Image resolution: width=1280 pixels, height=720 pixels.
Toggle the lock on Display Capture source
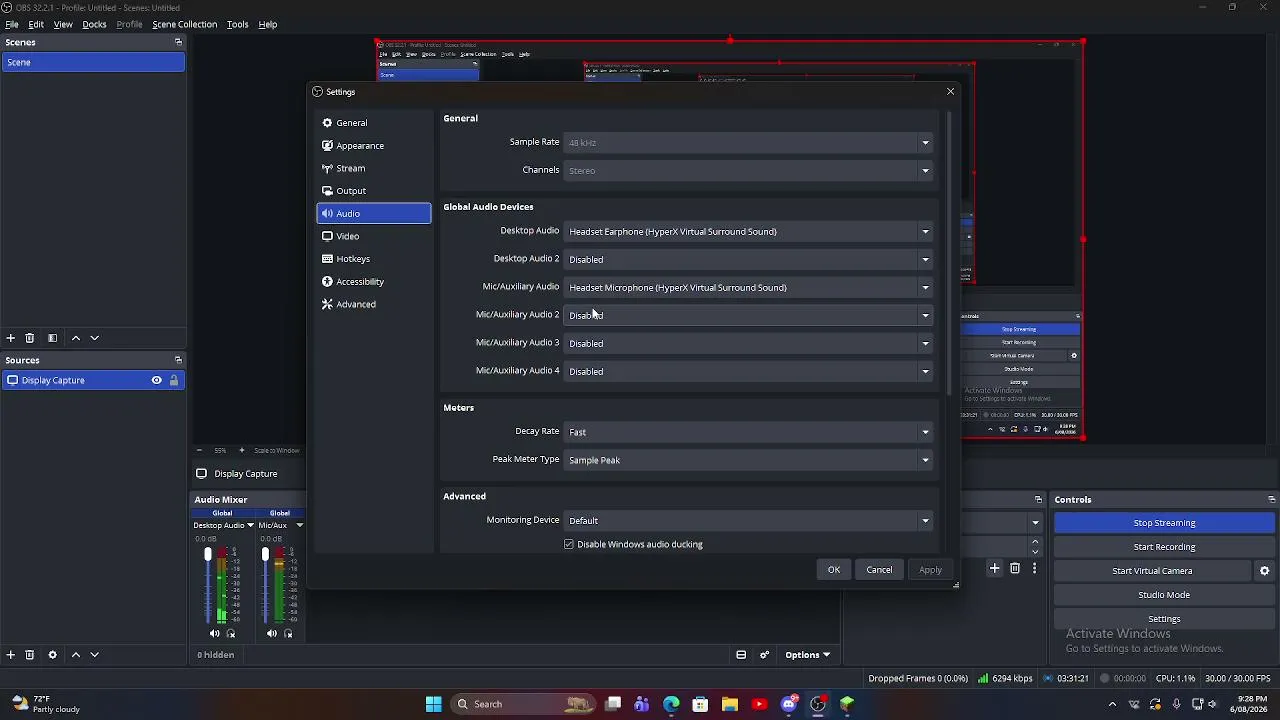point(173,380)
